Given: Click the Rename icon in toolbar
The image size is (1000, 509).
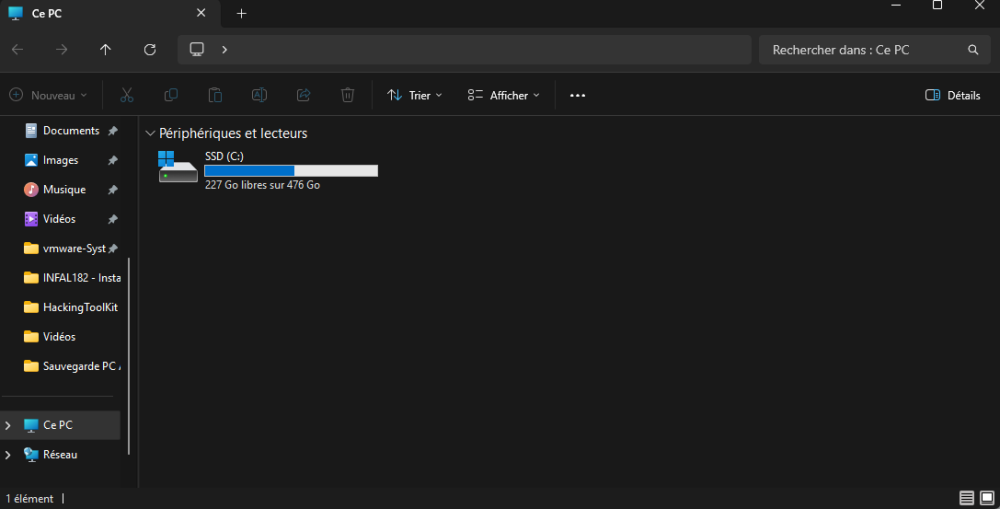Looking at the screenshot, I should [259, 95].
